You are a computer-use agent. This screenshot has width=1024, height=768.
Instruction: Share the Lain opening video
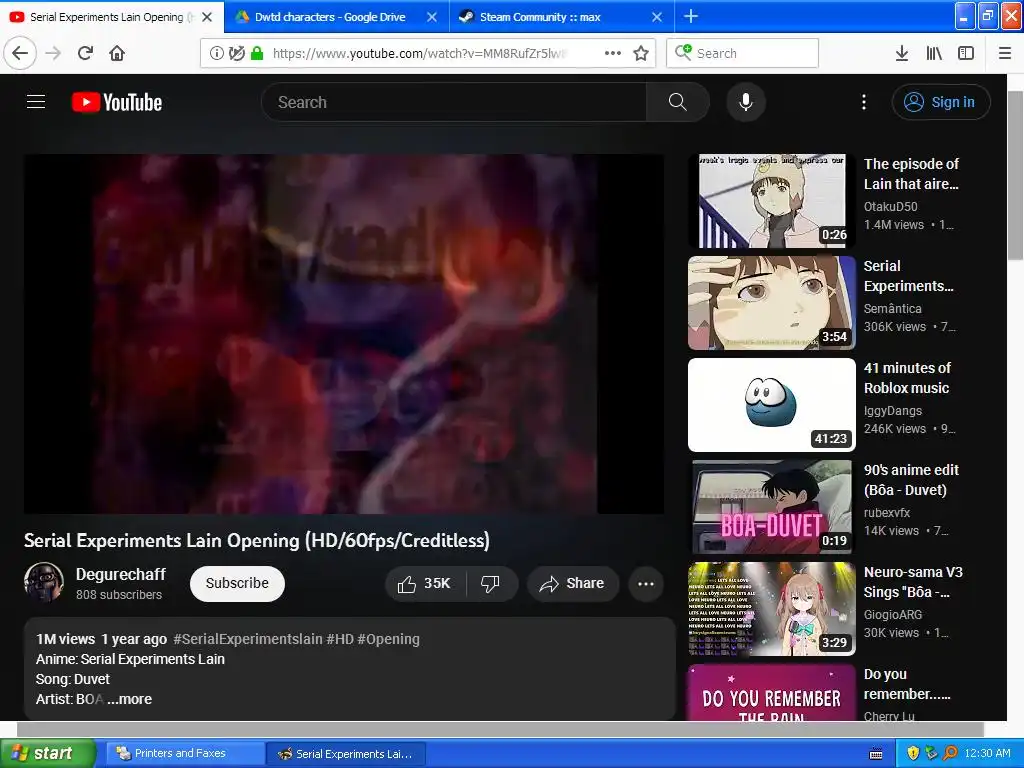click(x=572, y=583)
